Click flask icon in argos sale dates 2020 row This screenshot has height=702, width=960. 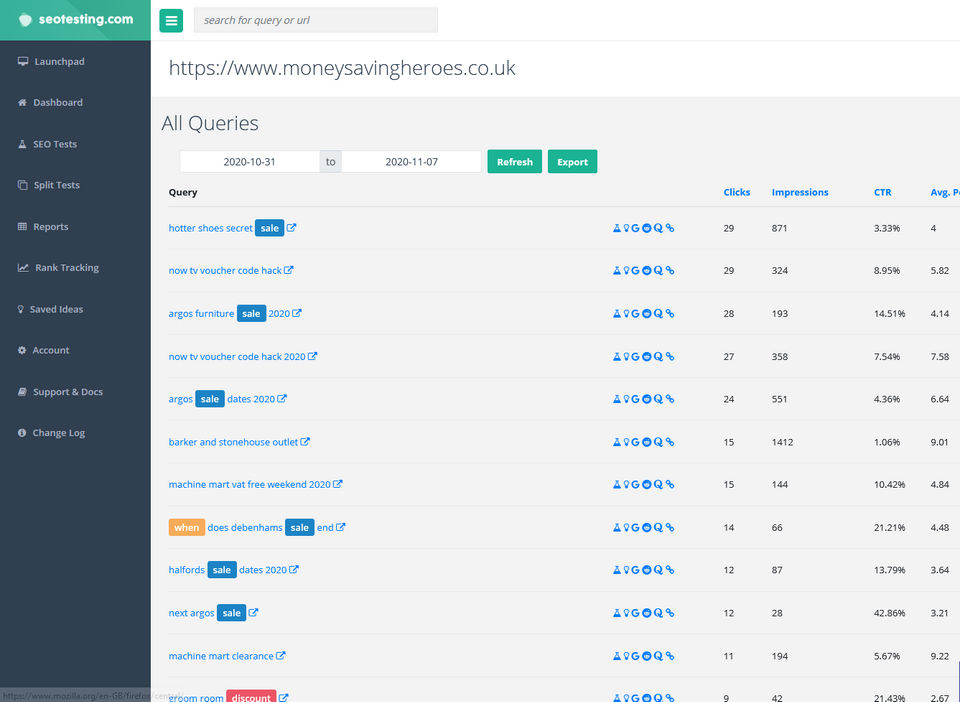617,399
